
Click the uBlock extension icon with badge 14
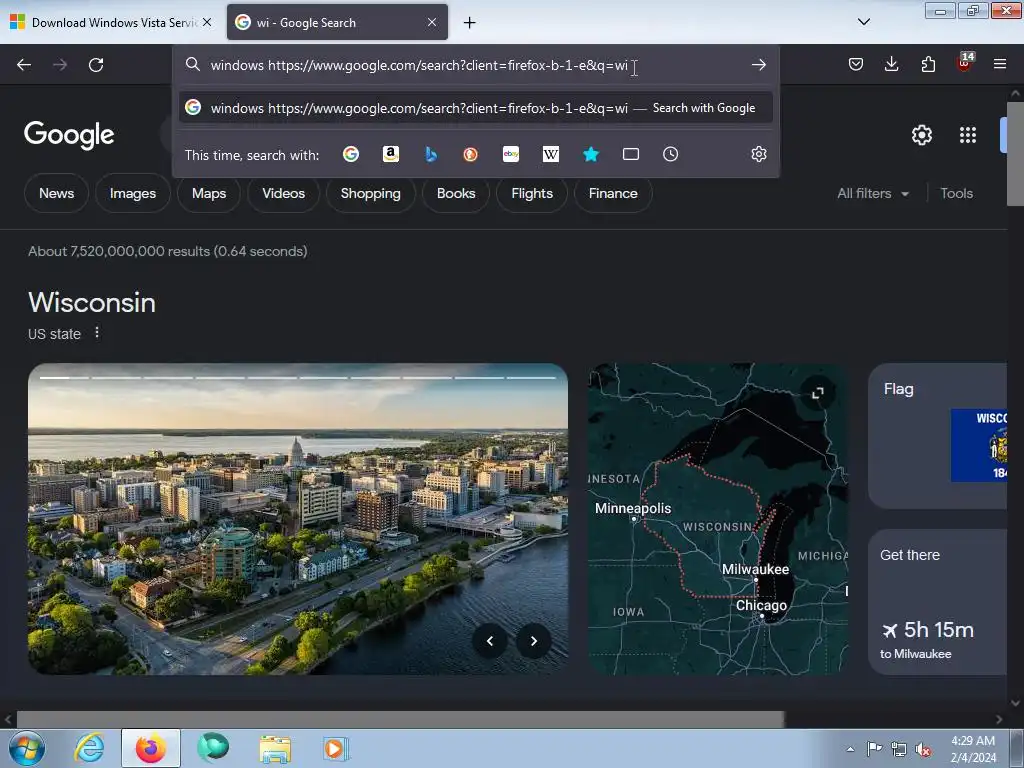click(x=964, y=63)
